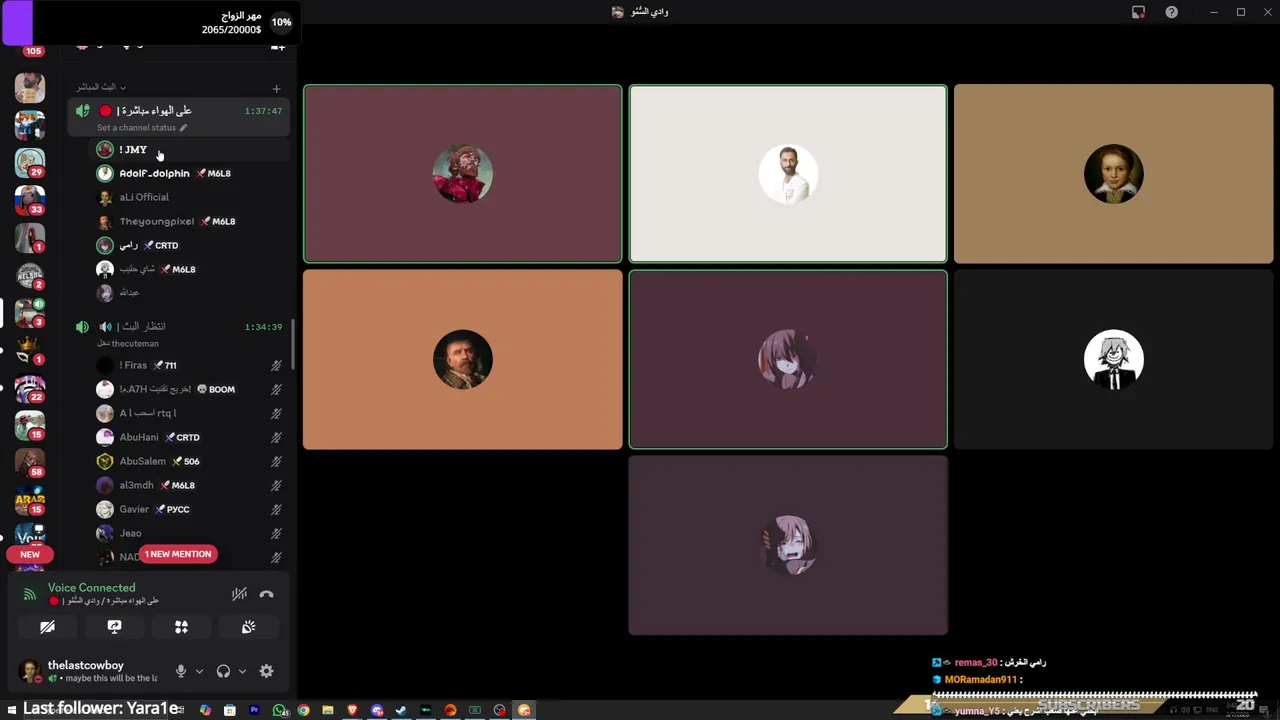Select AbuSalem with 506 tag

190,461
